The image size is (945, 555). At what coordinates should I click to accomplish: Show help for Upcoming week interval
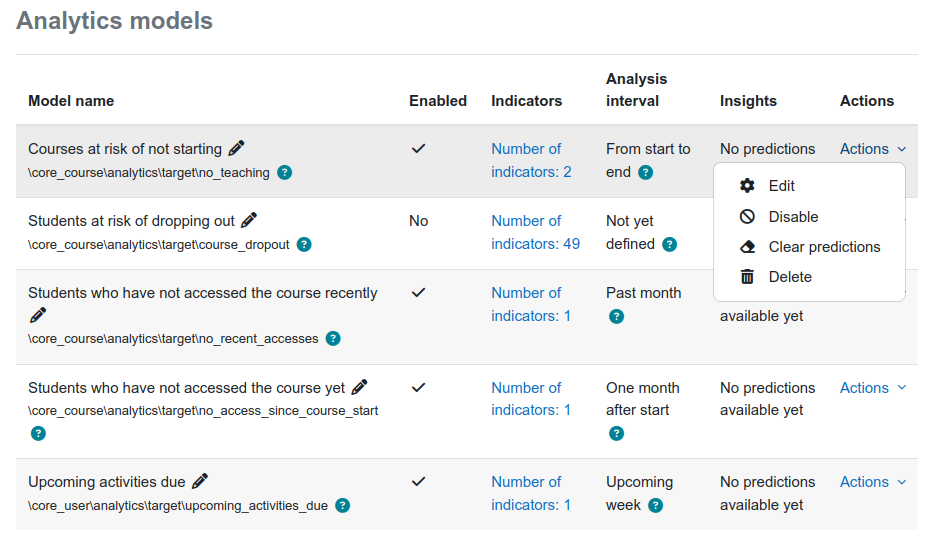(x=655, y=506)
